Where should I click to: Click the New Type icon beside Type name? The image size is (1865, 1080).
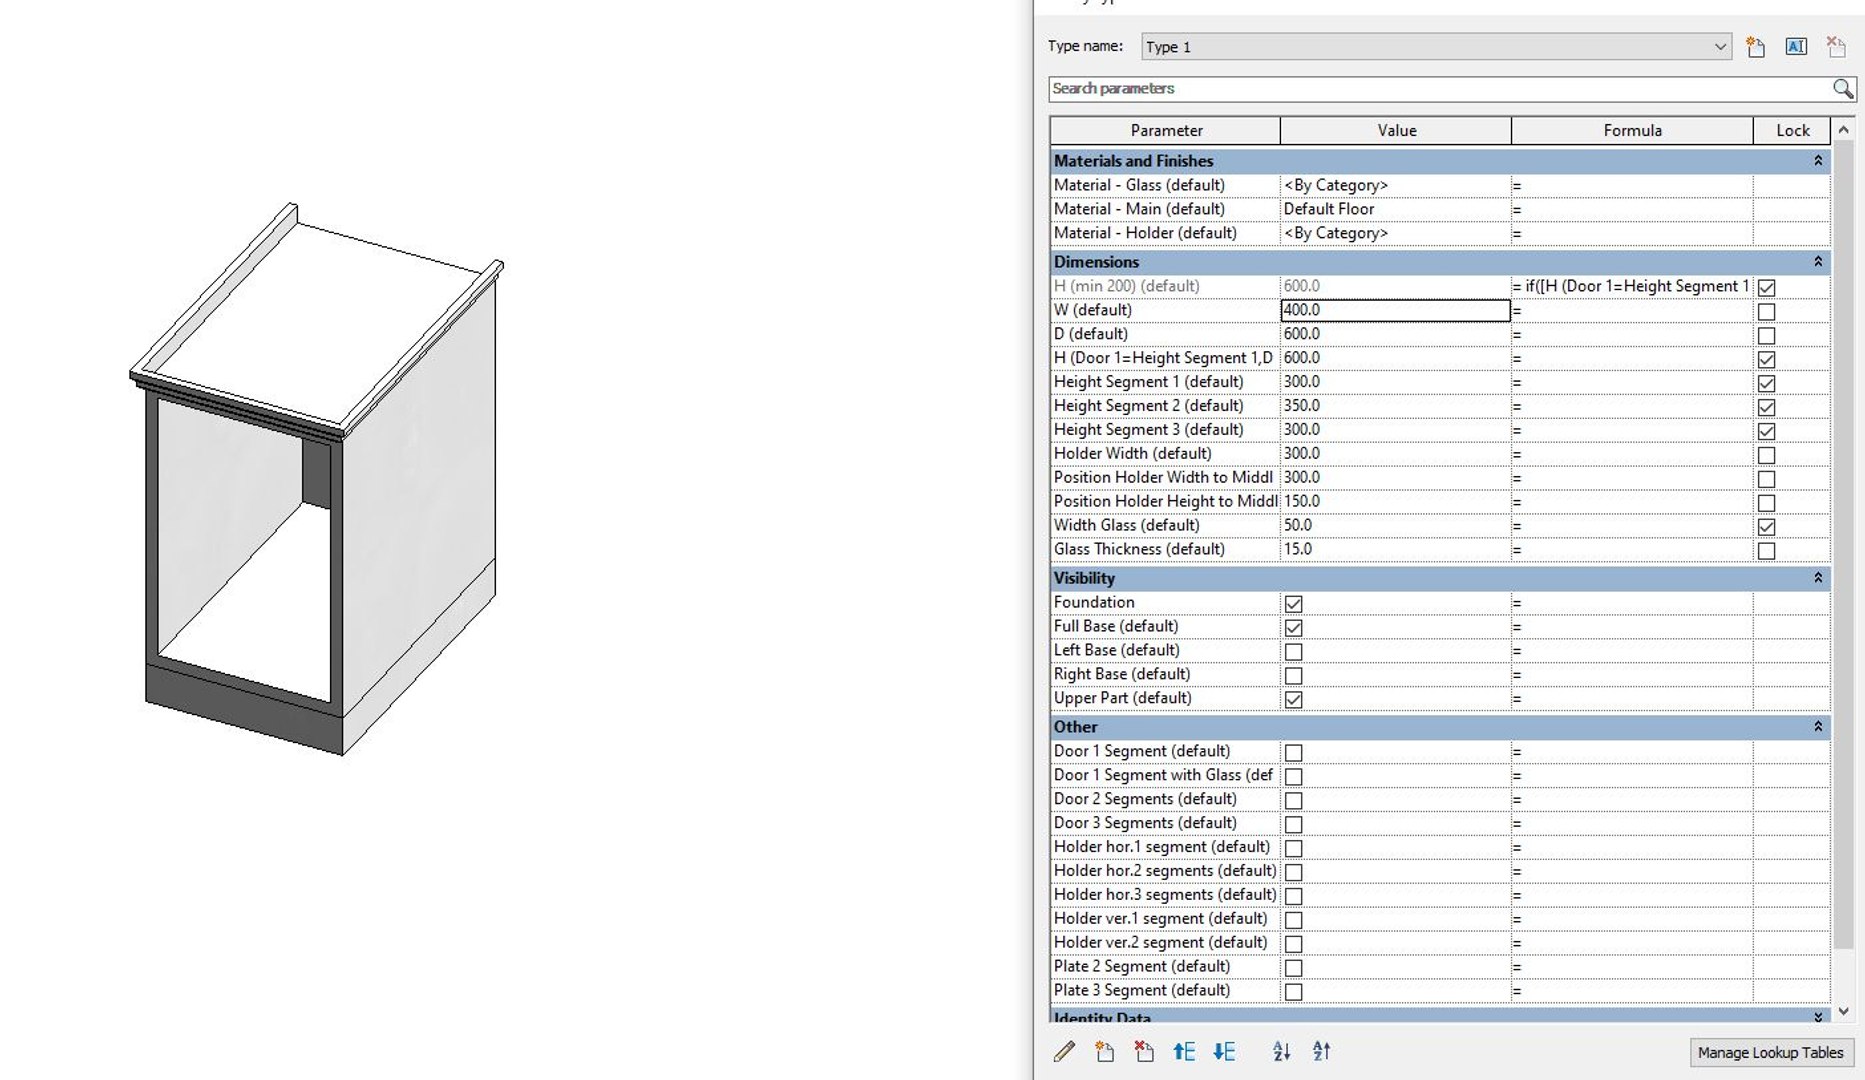1755,47
